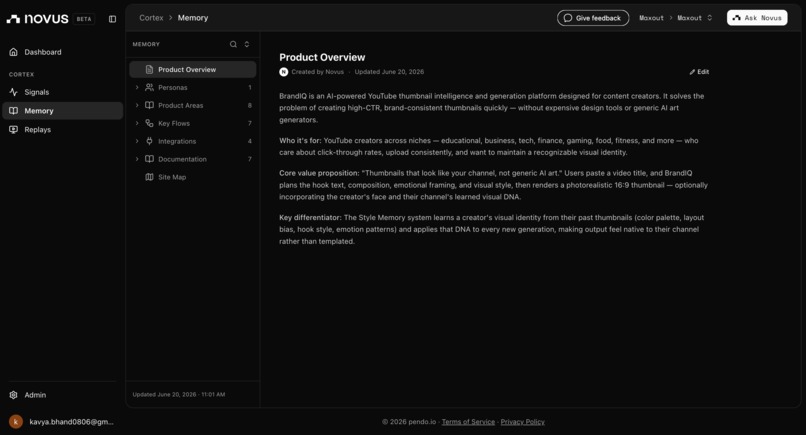Click the 'Updated June 20, 2026 · 11:01 AM' footer
Viewport: 806px width, 435px height.
(x=179, y=394)
